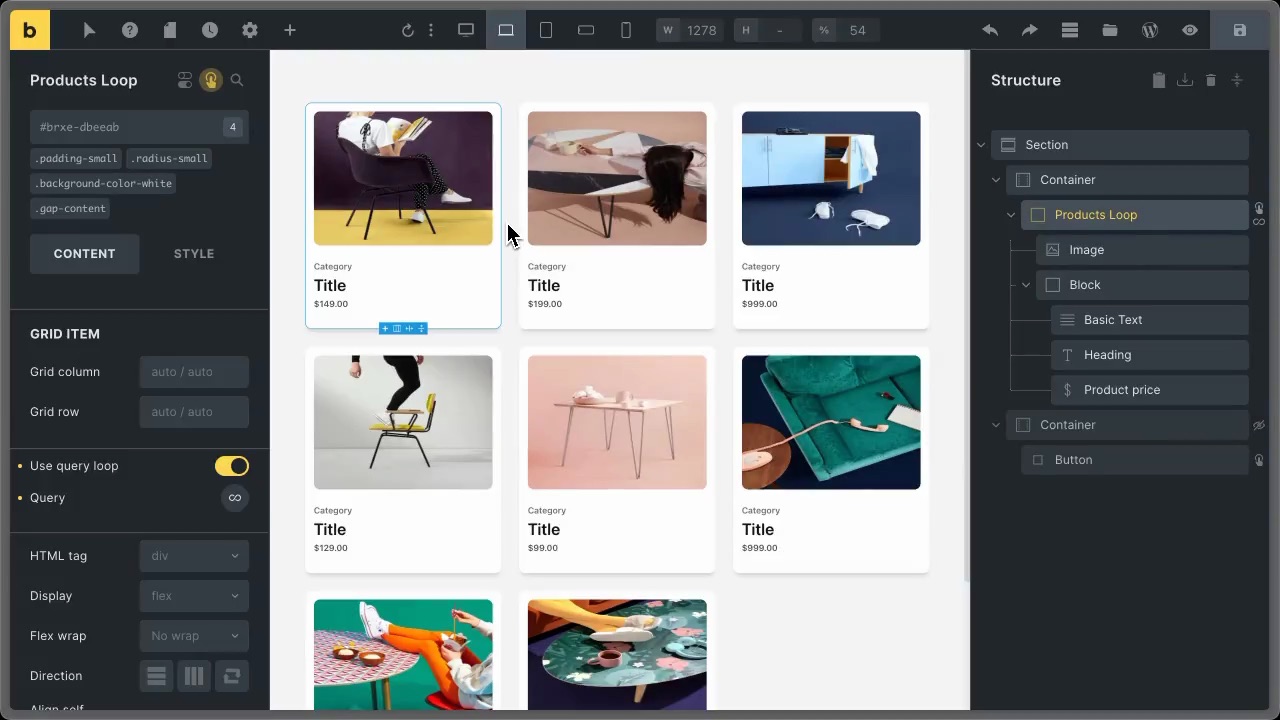Switch to mobile portrait breakpoint icon
Screen dimensions: 1280x720
[x=626, y=30]
